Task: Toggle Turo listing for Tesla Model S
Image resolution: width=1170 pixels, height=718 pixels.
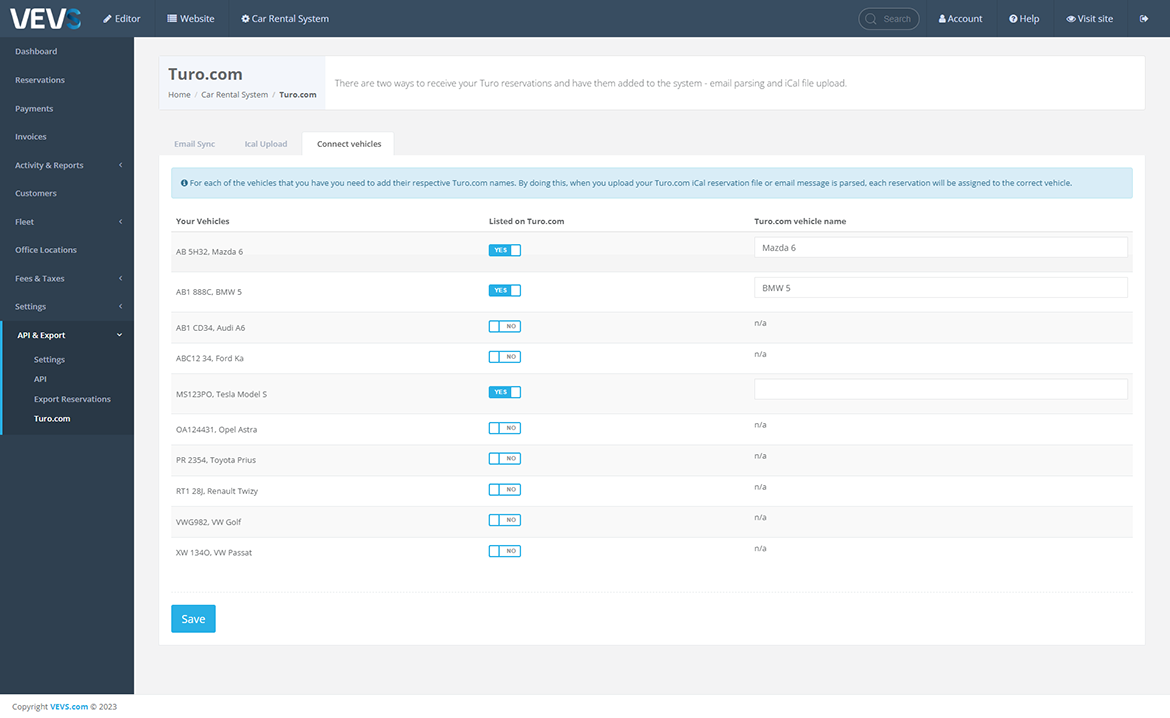Action: 504,392
